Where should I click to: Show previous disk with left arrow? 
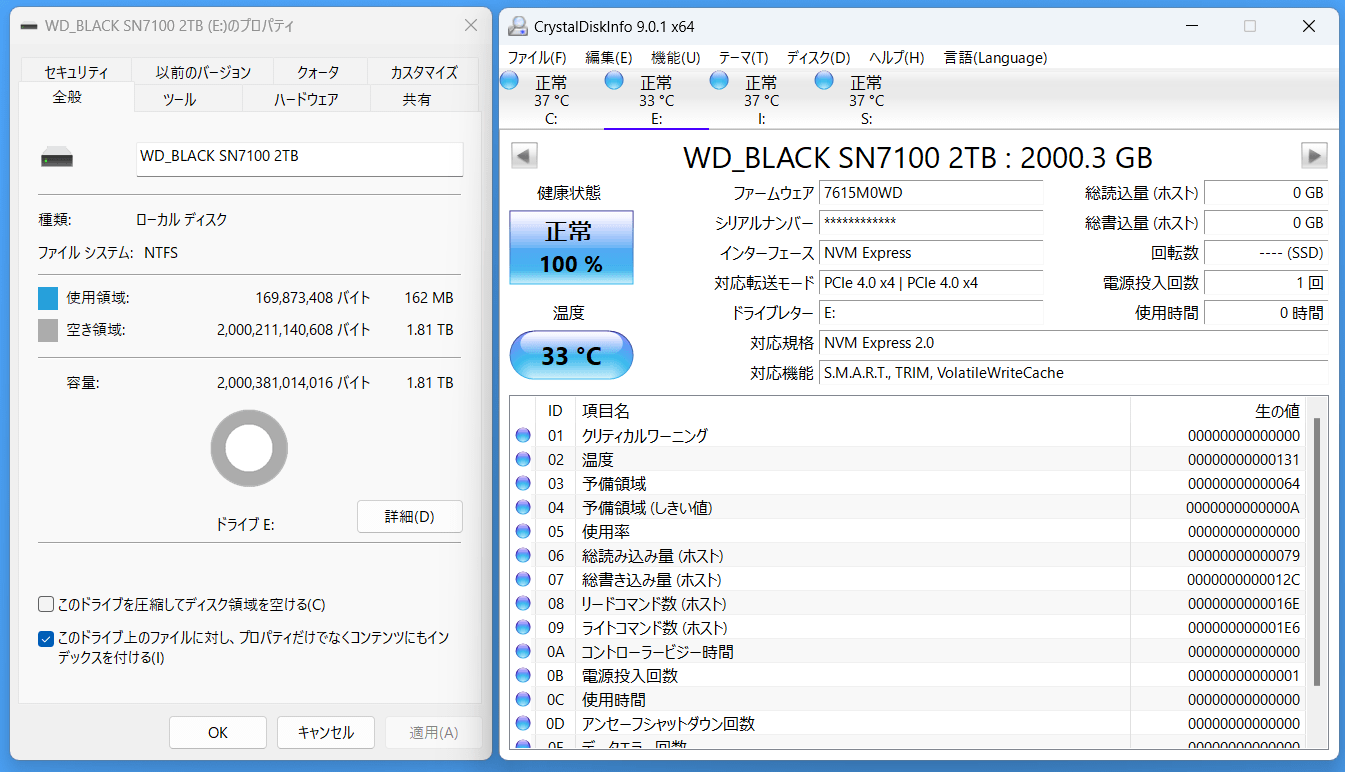[x=525, y=156]
